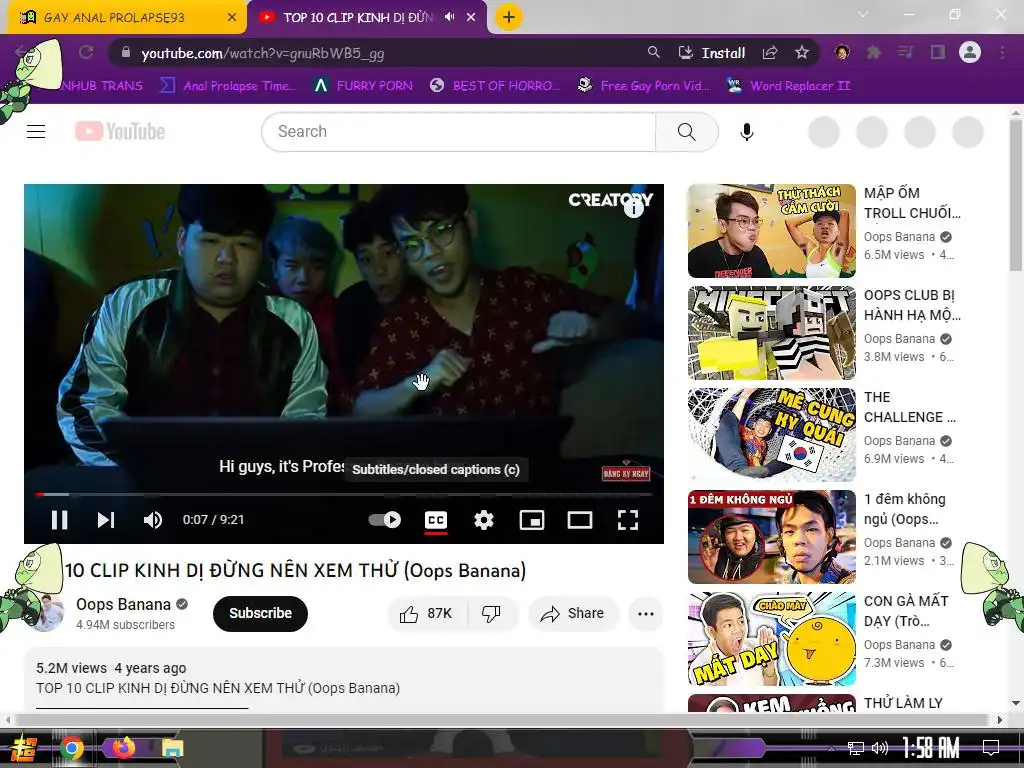
Task: Open the browser extensions puzzle icon
Action: point(873,52)
